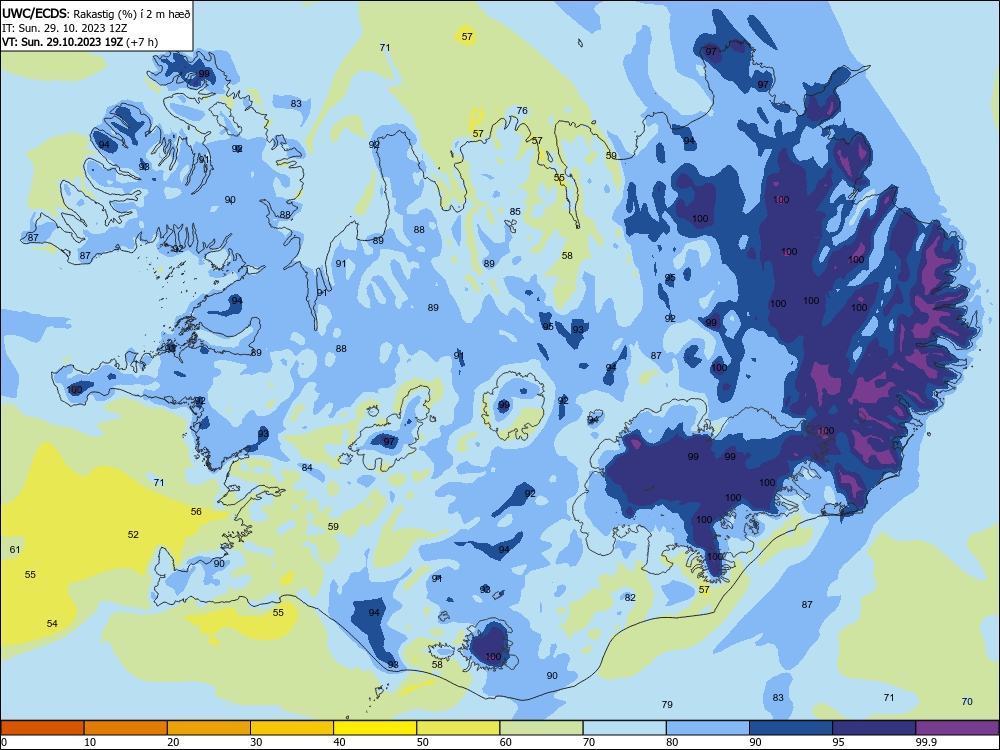The width and height of the screenshot is (1000, 750).
Task: Click the 80–90 medium blue legend swatch
Action: coord(708,728)
